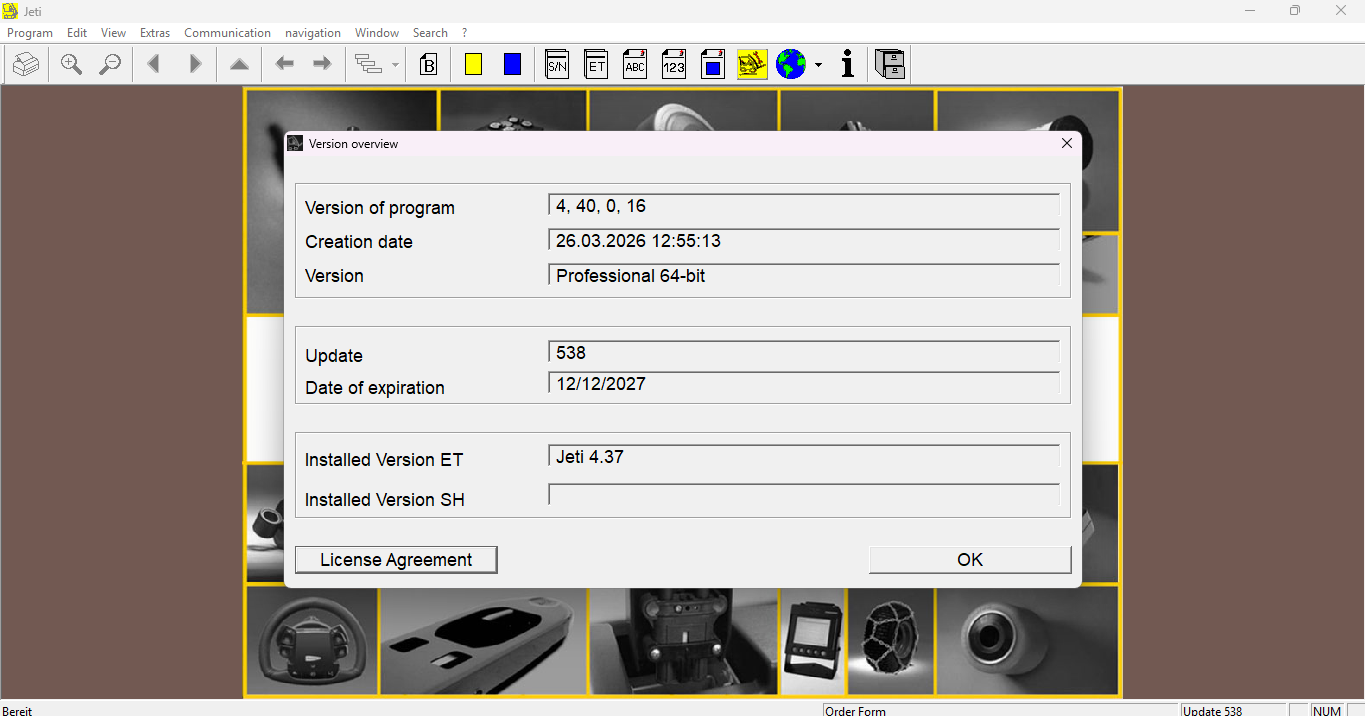Open the navigation menu

(x=313, y=33)
